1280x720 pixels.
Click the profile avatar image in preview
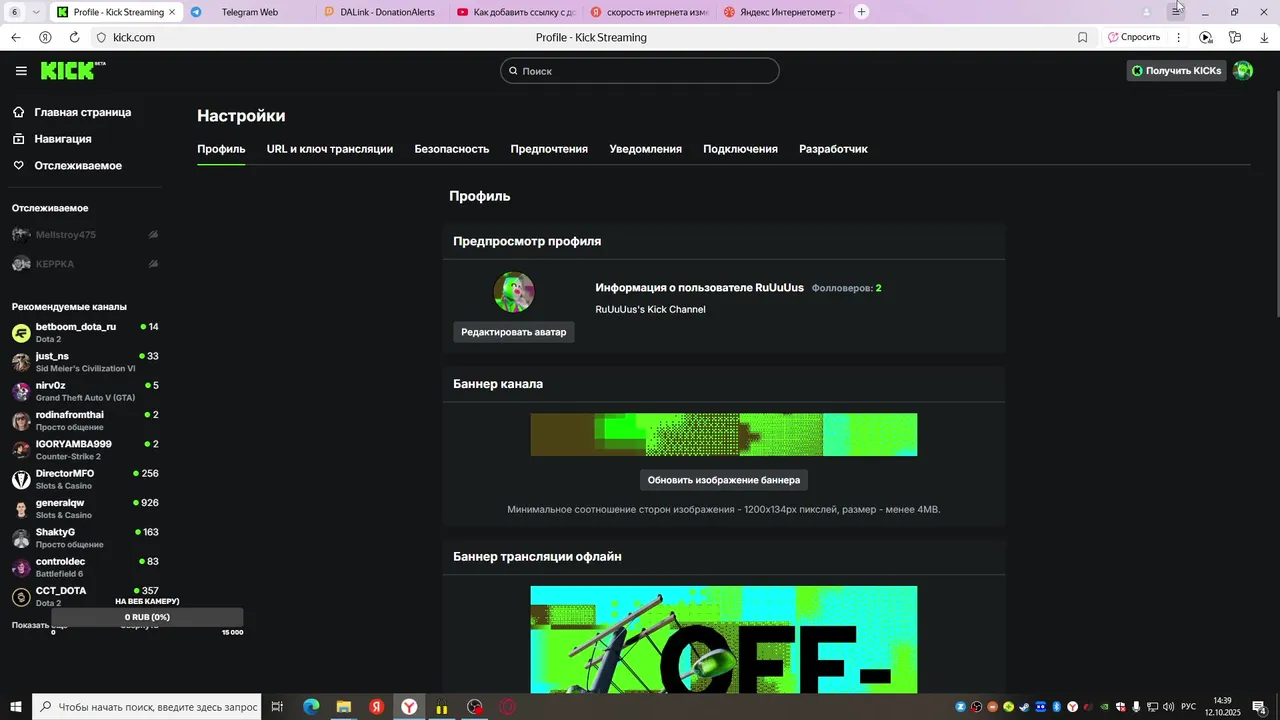pos(514,293)
